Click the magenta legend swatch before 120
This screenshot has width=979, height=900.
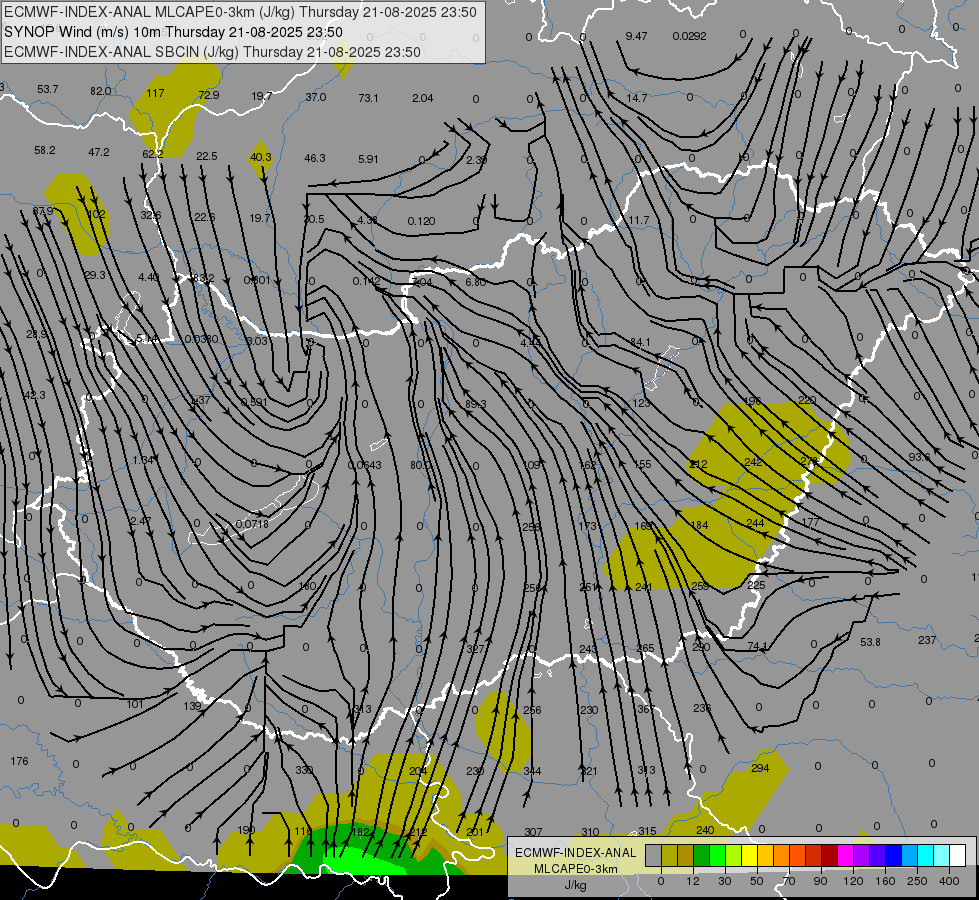(x=845, y=855)
